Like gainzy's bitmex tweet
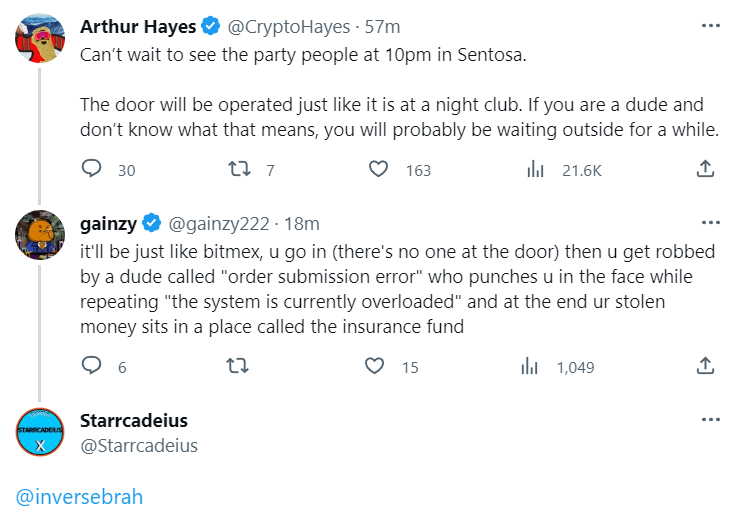The height and width of the screenshot is (514, 739). click(x=375, y=367)
